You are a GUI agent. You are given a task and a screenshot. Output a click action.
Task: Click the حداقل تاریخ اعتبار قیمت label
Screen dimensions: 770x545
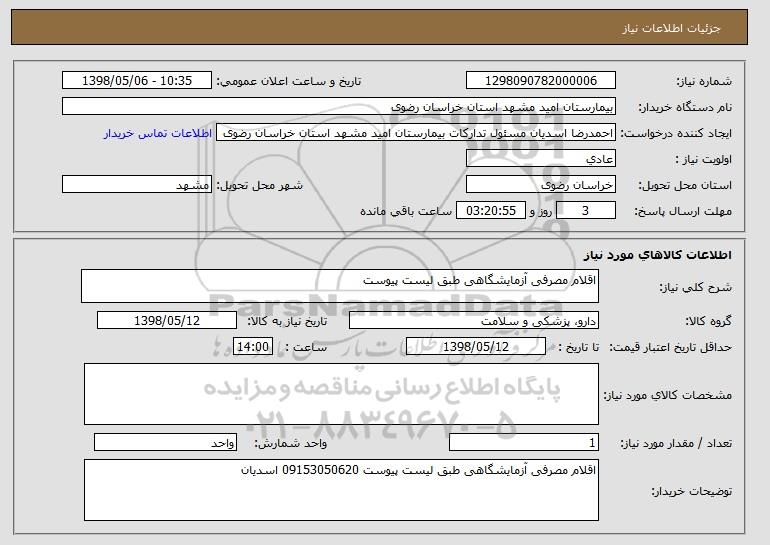coord(670,347)
